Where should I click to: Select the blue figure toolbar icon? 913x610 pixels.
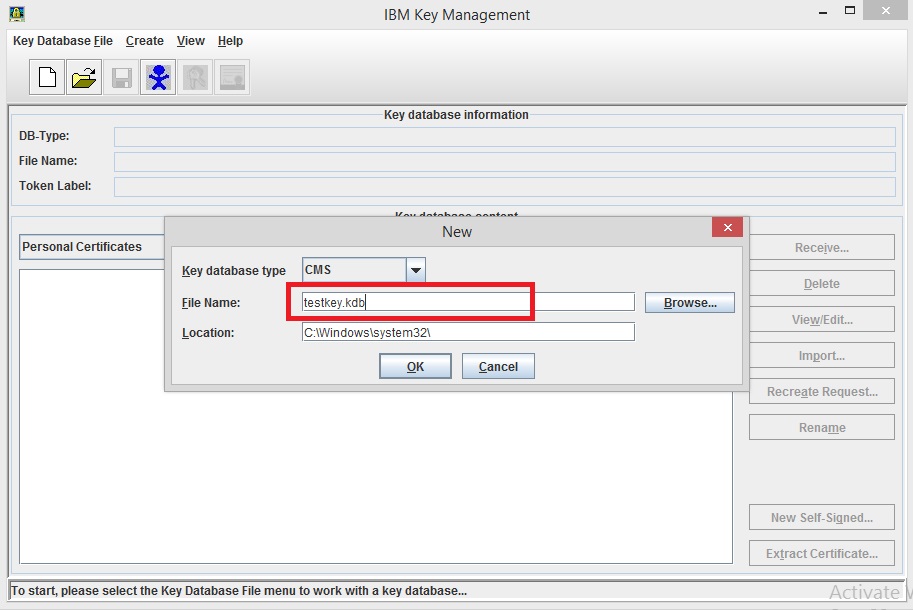[158, 77]
